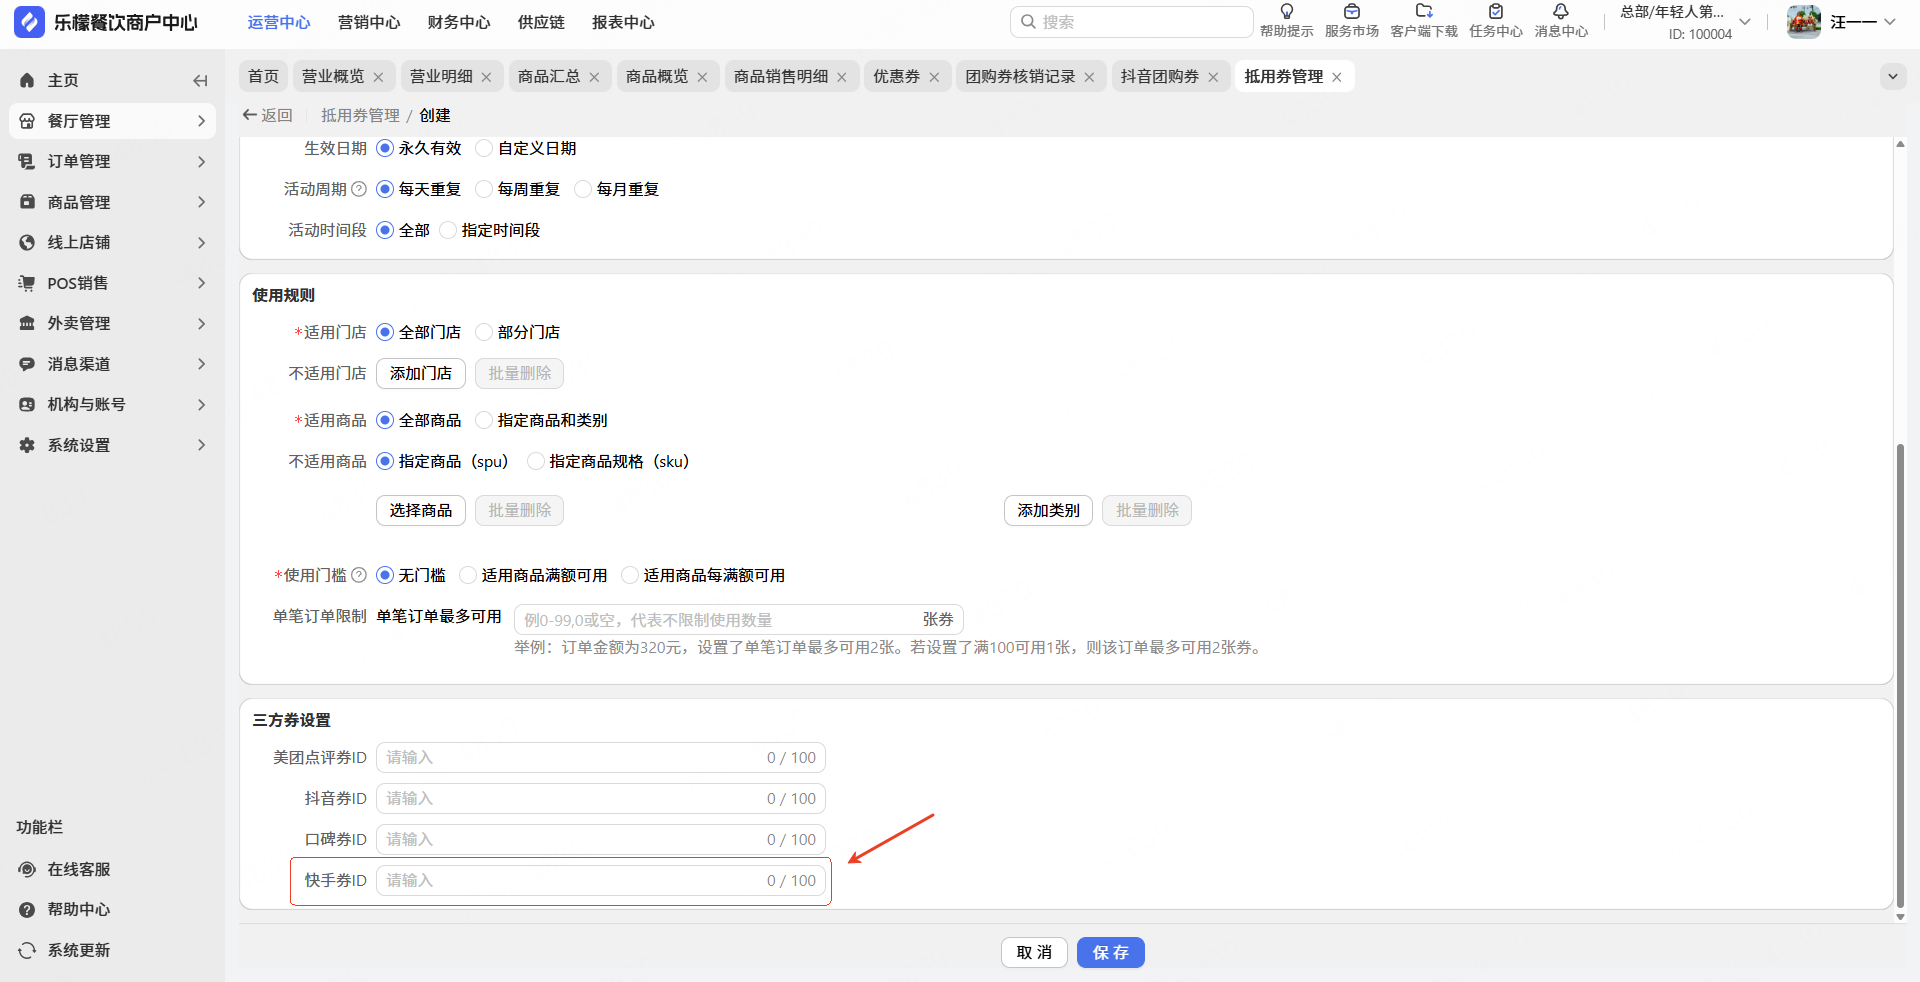Open the 消息中心 bell icon
Viewport: 1920px width, 982px height.
click(1560, 12)
